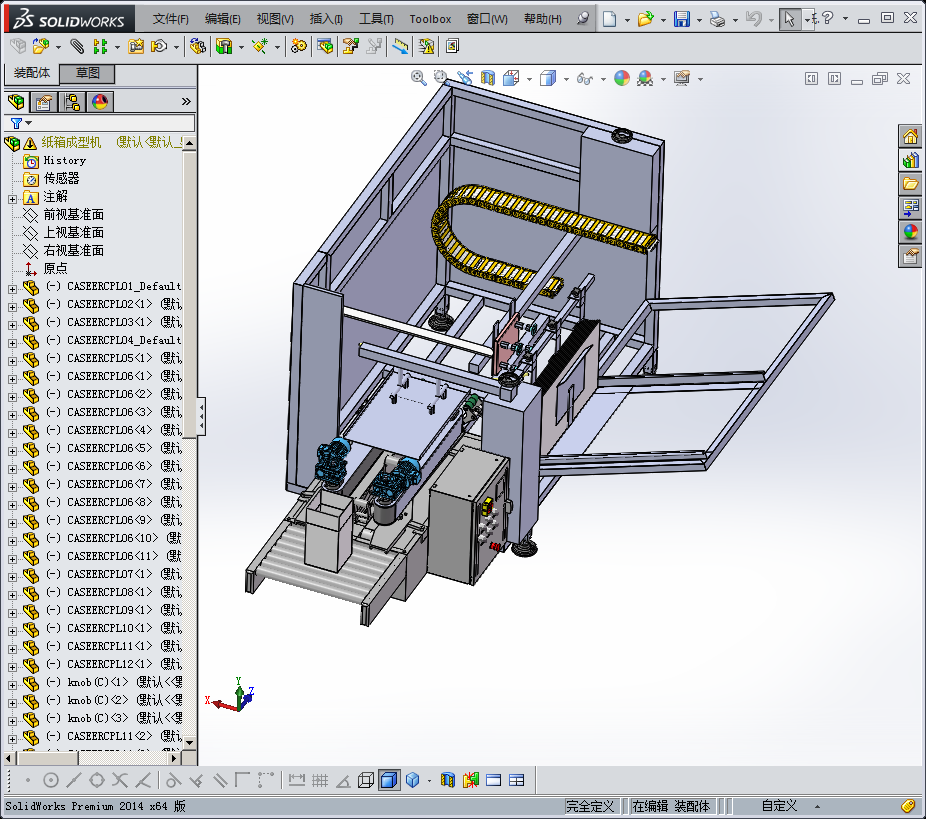Click the Save floppy disk icon
Screen dimensions: 926x819
point(682,19)
